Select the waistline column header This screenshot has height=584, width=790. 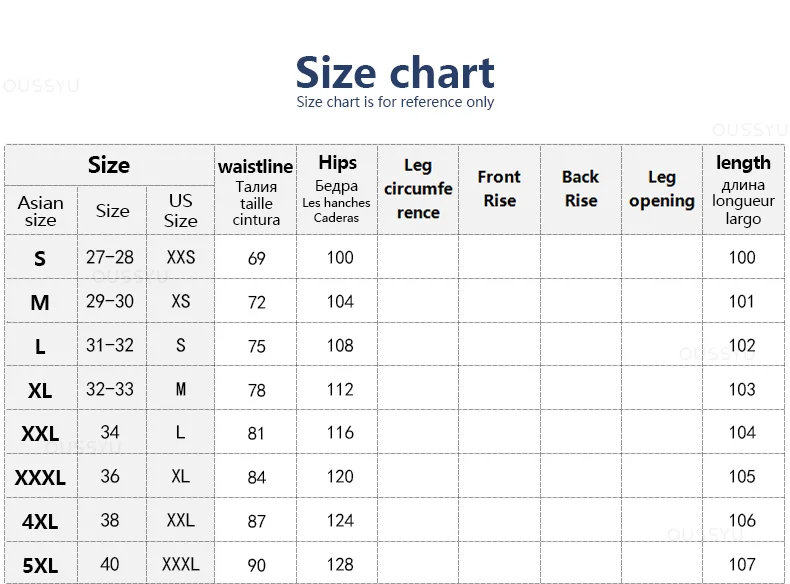coord(255,190)
